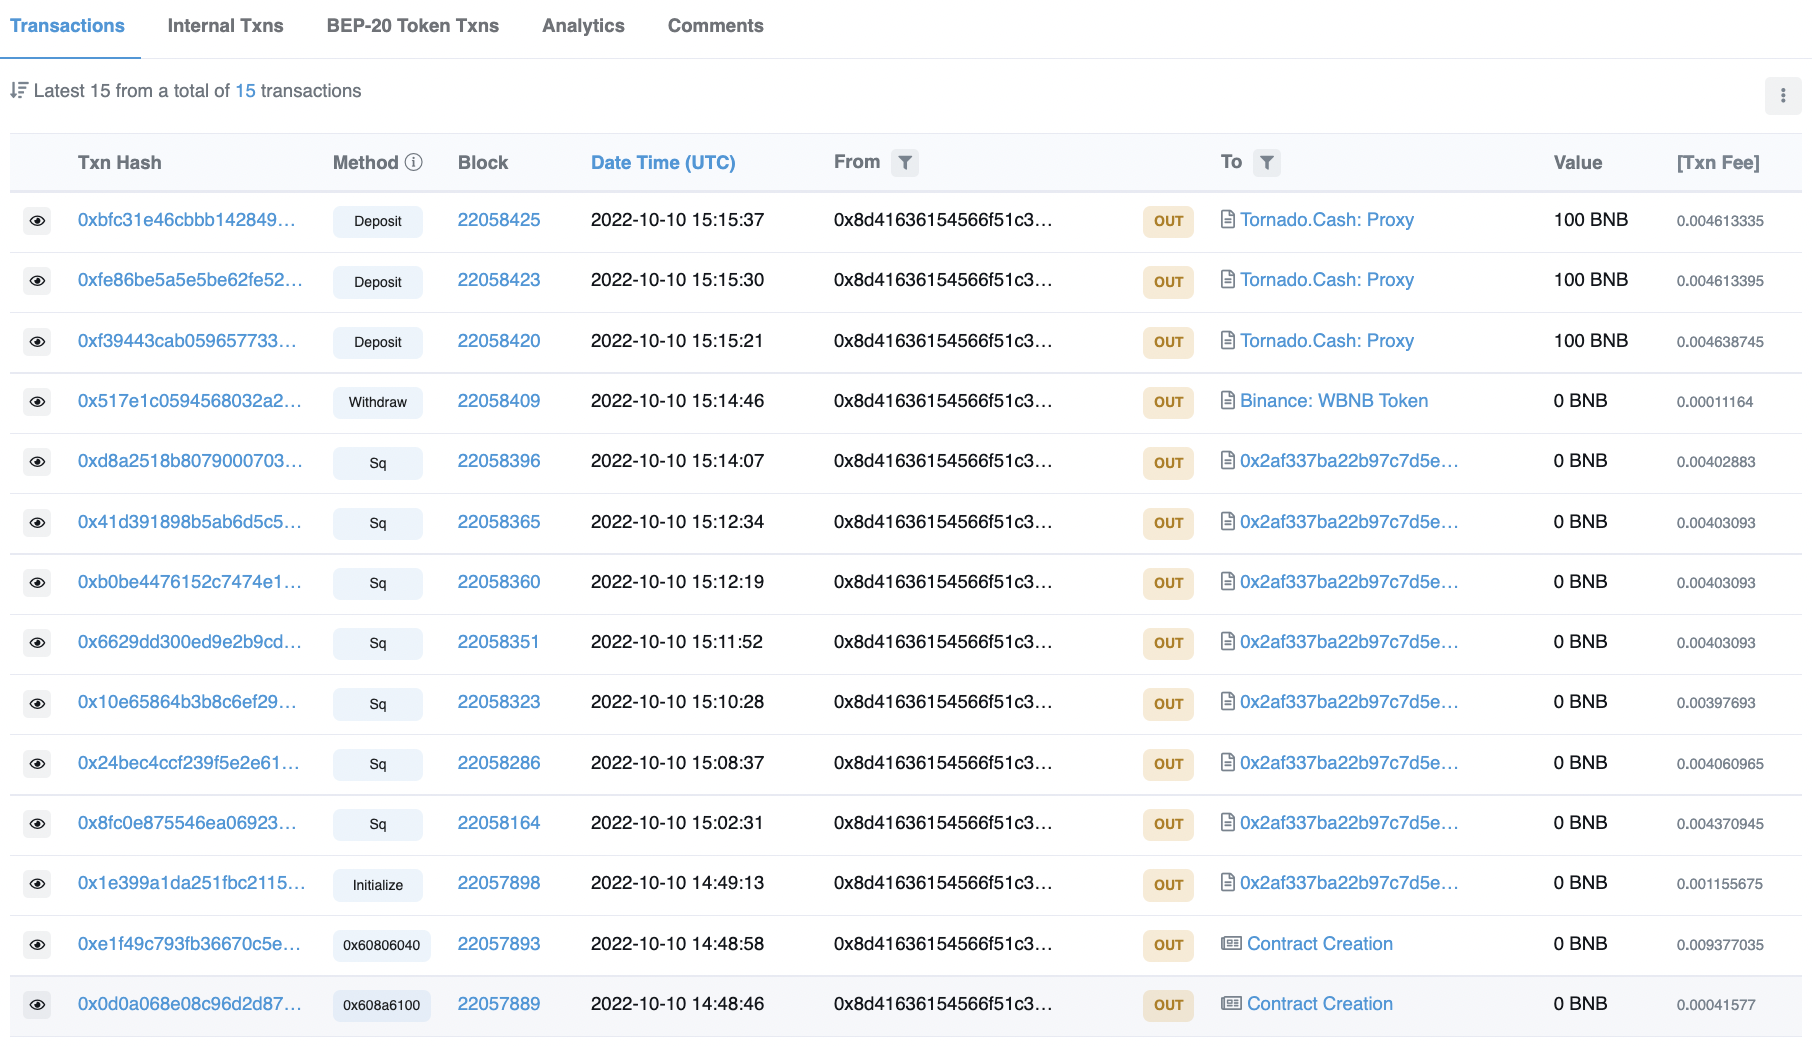Click the sort icon beside Latest 15

click(18, 91)
